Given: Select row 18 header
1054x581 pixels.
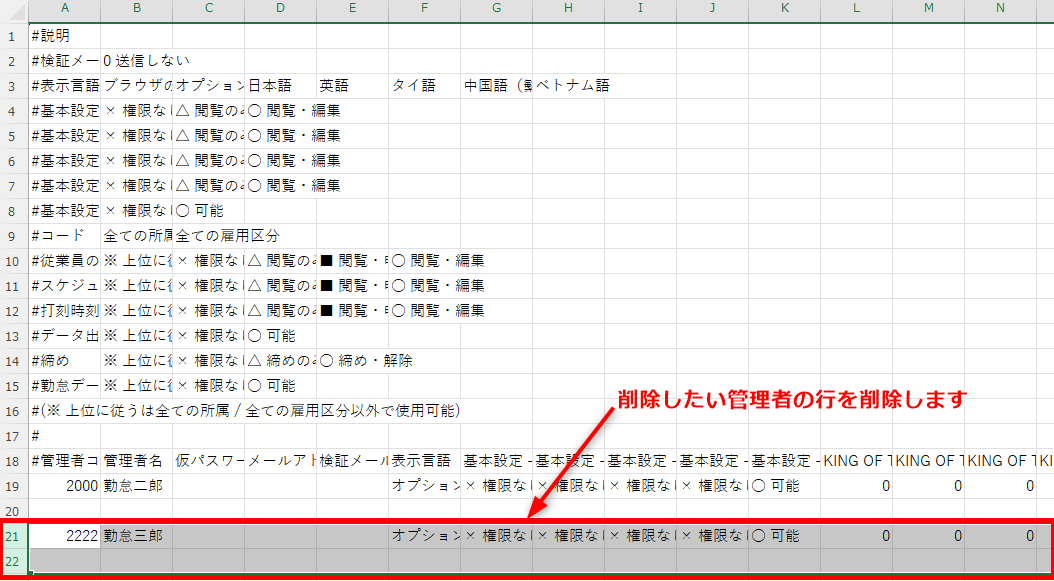Looking at the screenshot, I should [x=14, y=461].
